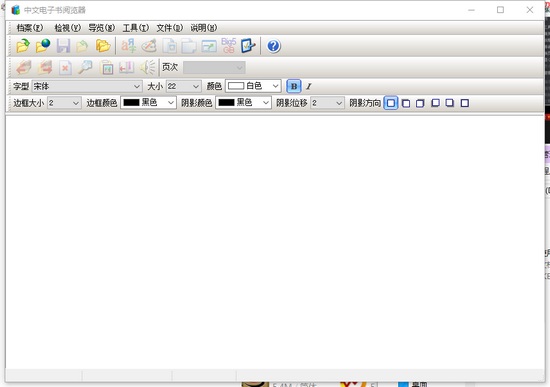Click the magnifying glass find icon
This screenshot has height=387, width=550.
tap(85, 67)
